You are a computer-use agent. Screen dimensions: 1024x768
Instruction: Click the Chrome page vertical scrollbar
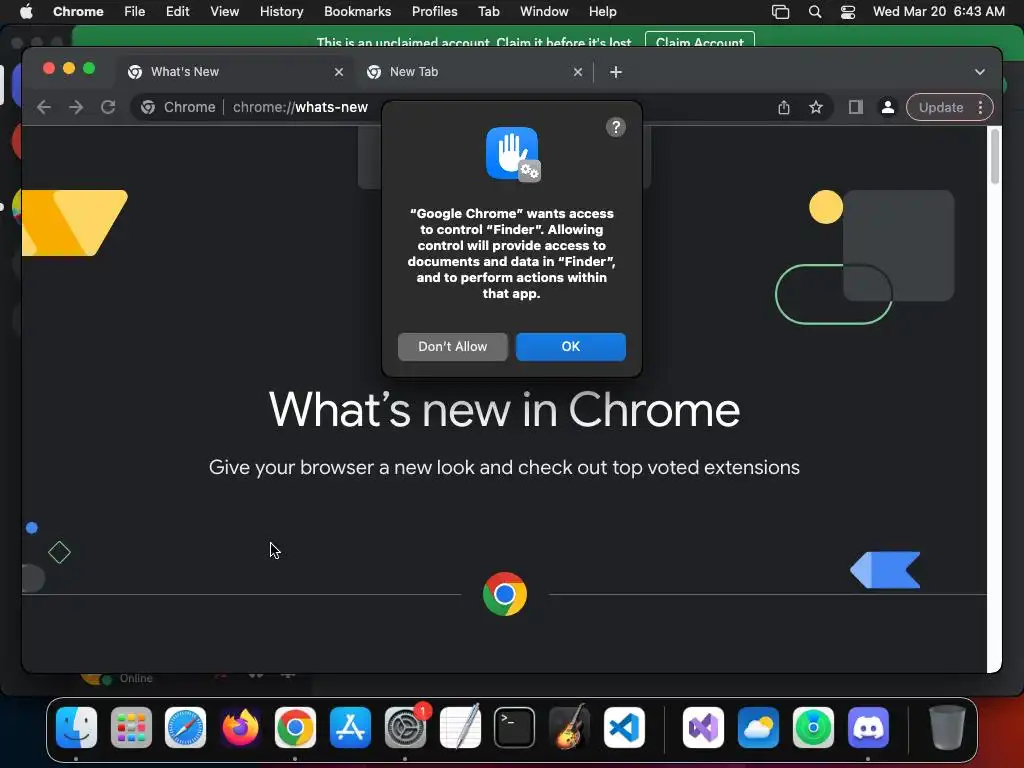(x=995, y=157)
